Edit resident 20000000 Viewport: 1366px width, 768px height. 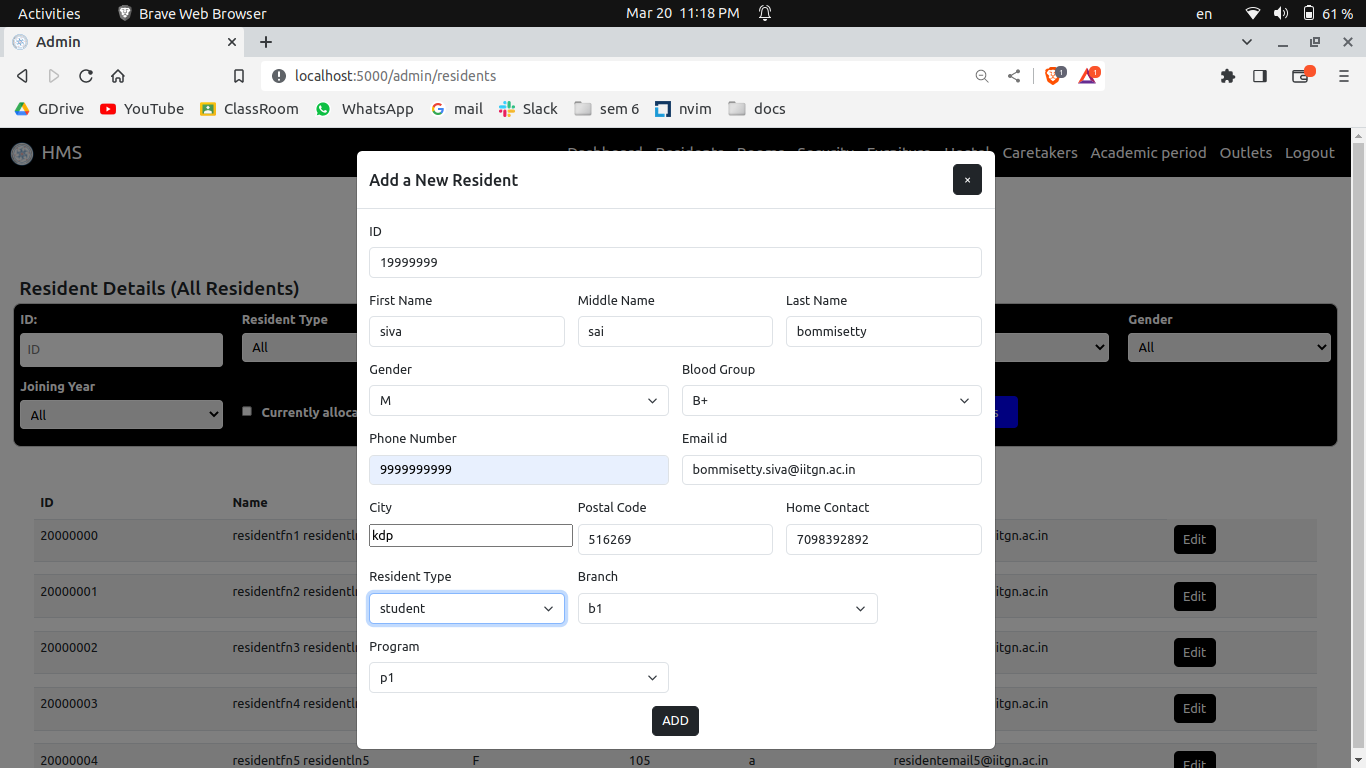tap(1194, 539)
